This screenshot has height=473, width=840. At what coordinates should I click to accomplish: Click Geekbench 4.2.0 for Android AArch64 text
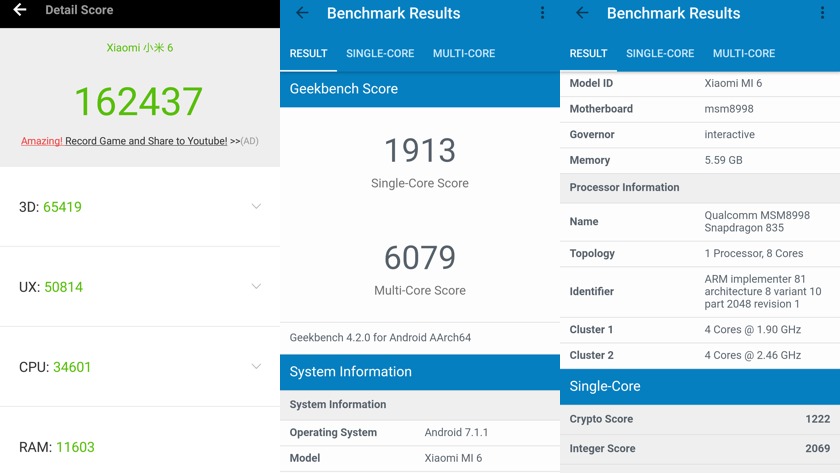point(380,337)
